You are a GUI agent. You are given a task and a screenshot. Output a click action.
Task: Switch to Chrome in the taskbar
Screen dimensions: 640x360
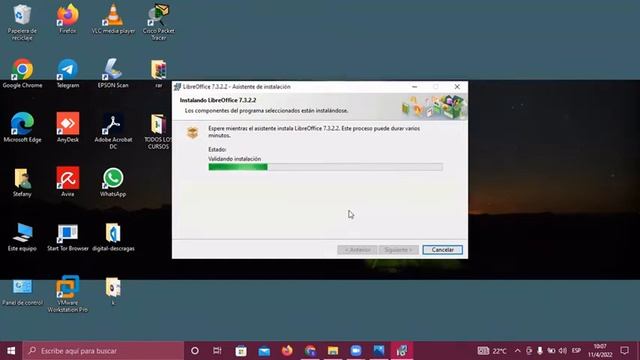tap(310, 351)
